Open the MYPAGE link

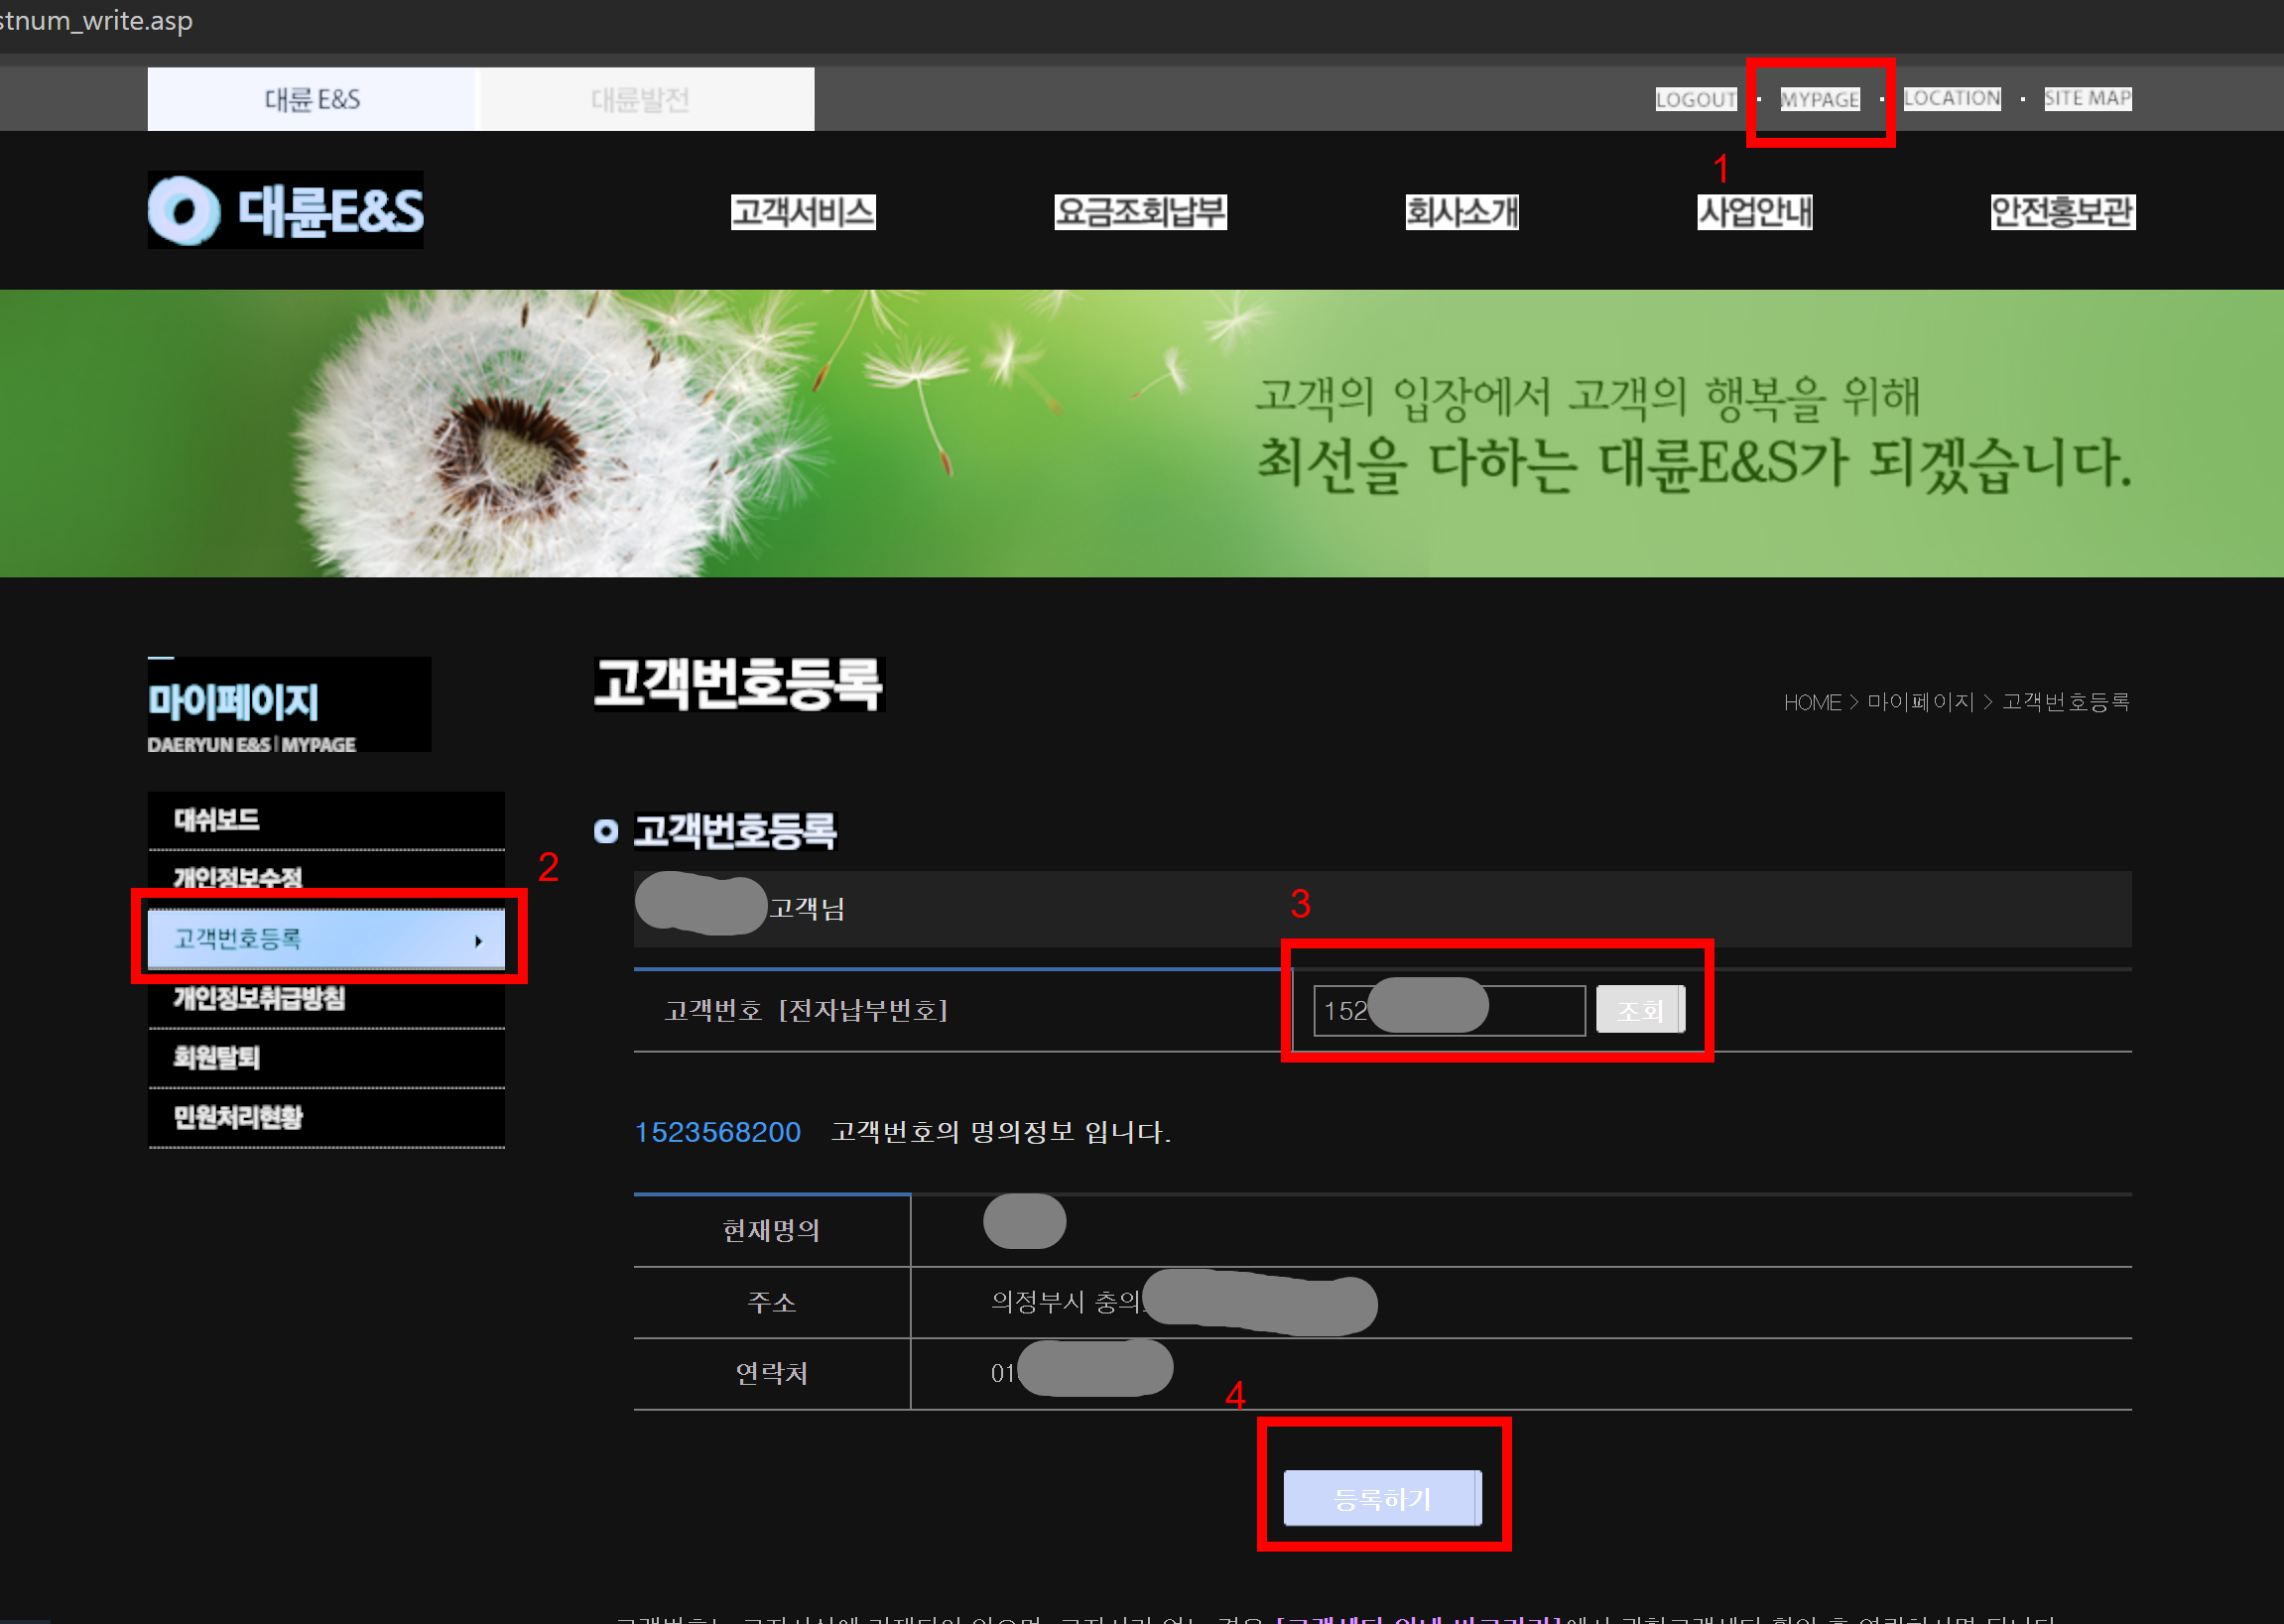coord(1819,99)
